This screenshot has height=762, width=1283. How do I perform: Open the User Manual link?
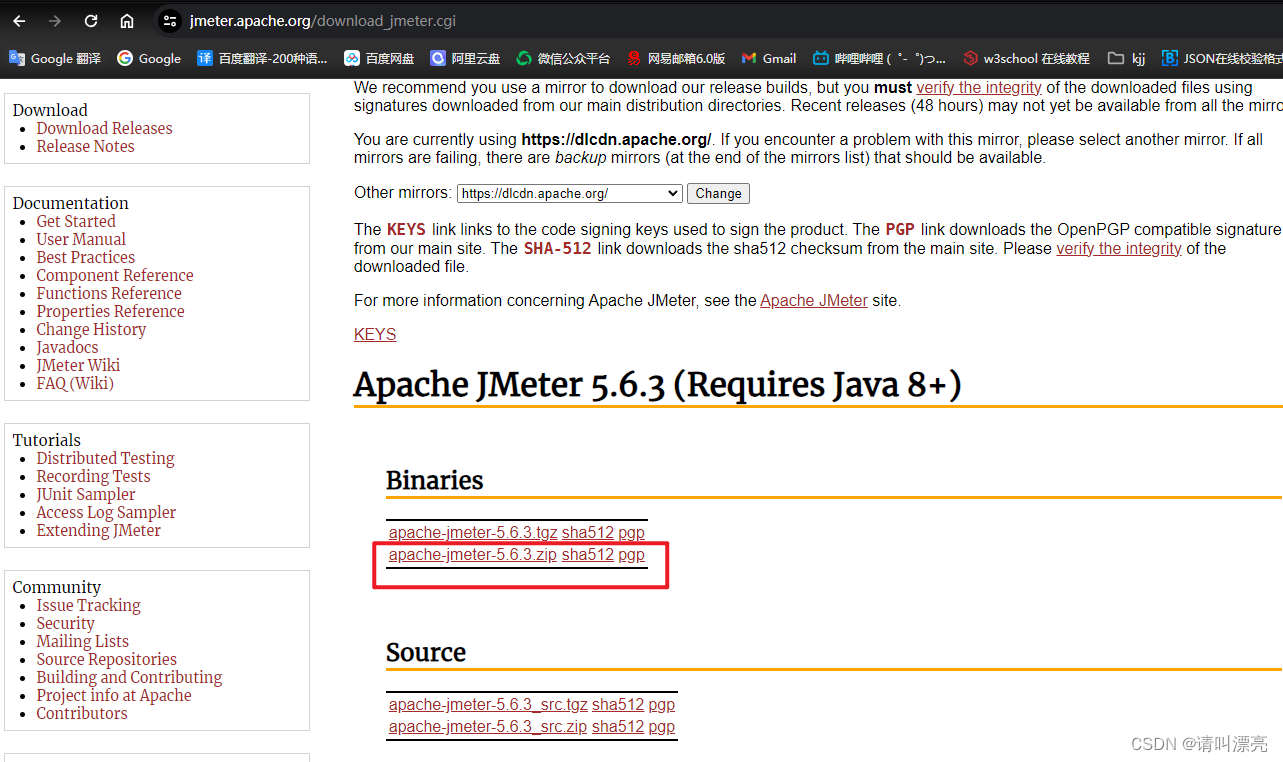coord(81,239)
